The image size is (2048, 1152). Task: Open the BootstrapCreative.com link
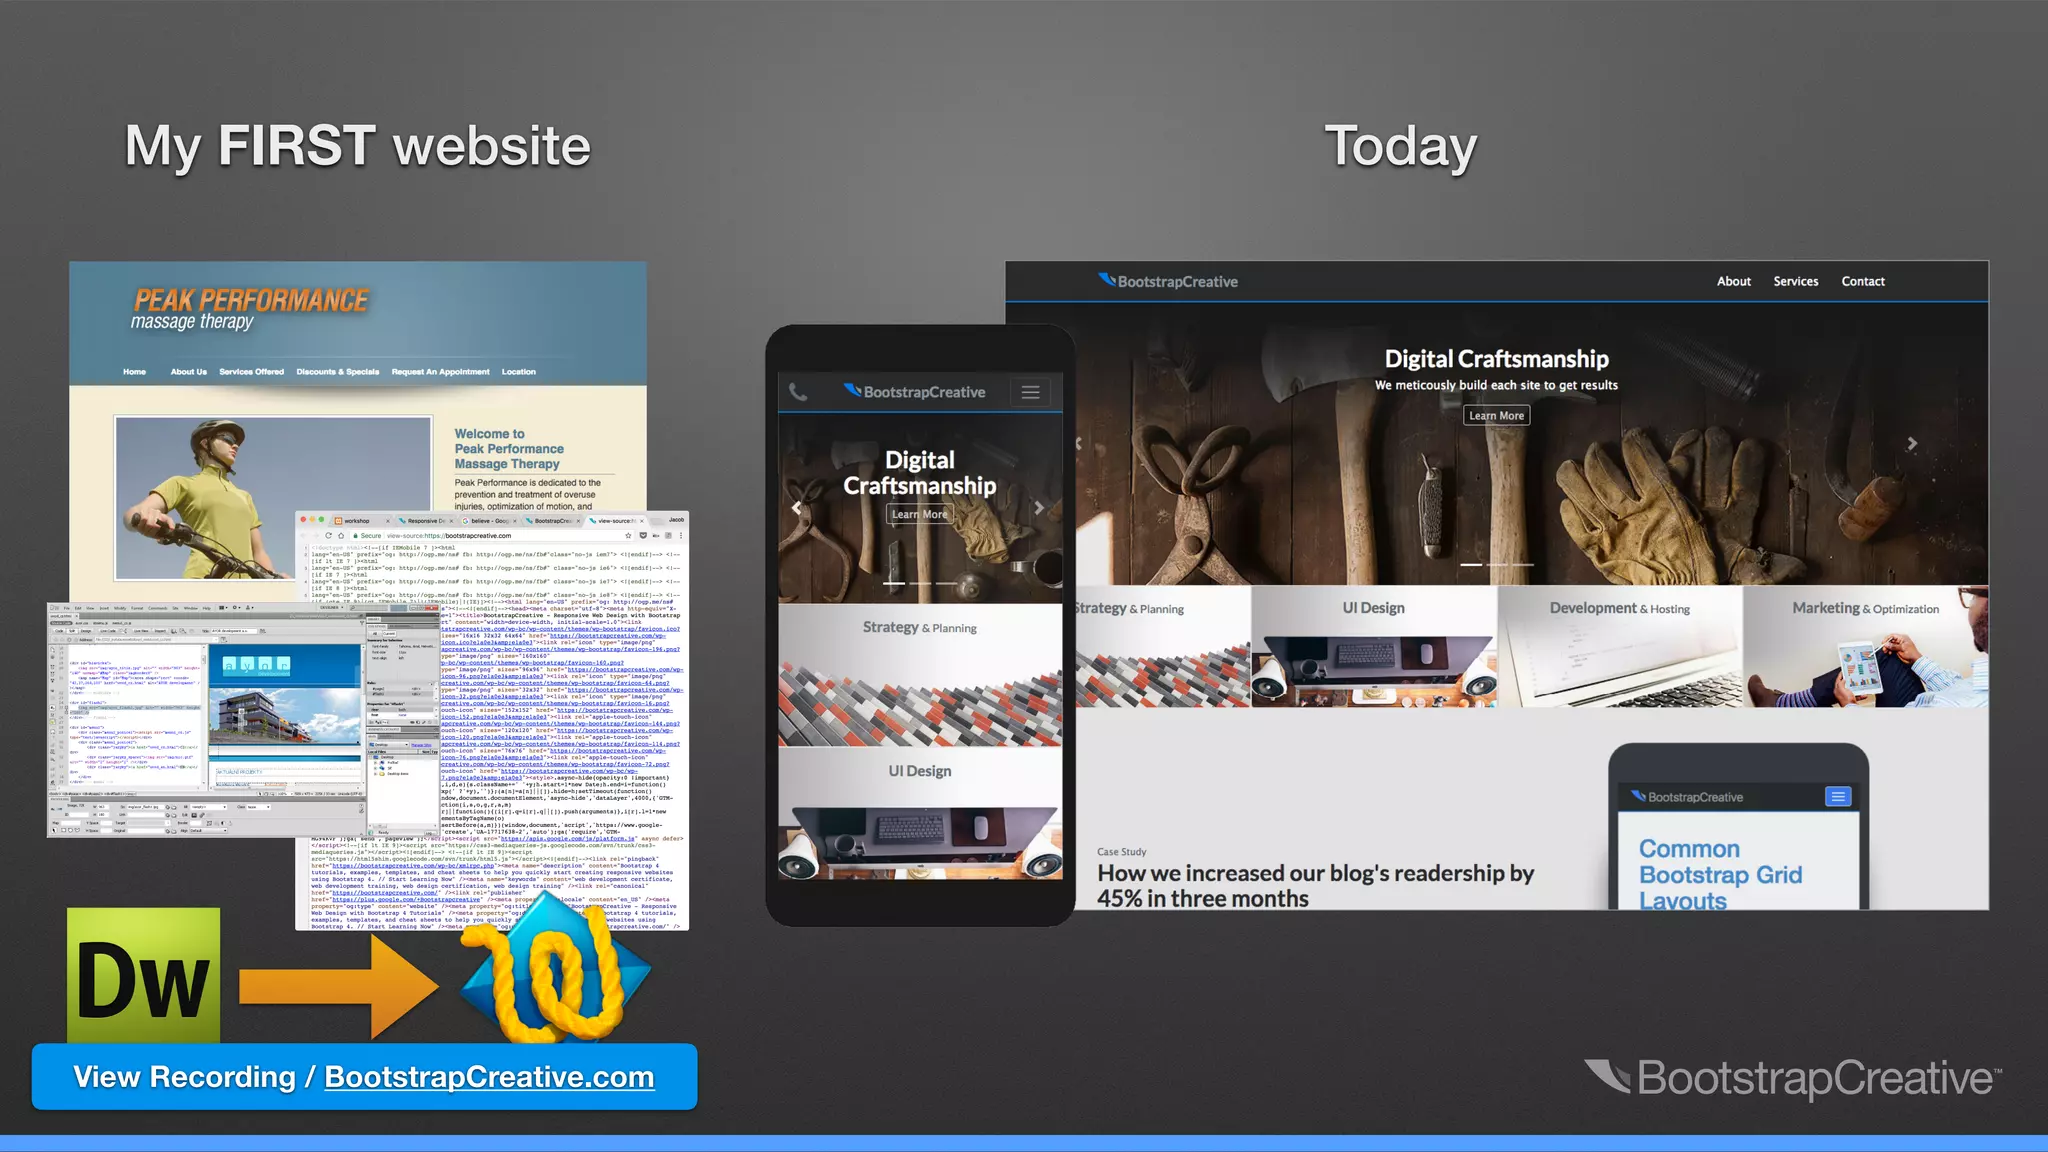coord(489,1077)
